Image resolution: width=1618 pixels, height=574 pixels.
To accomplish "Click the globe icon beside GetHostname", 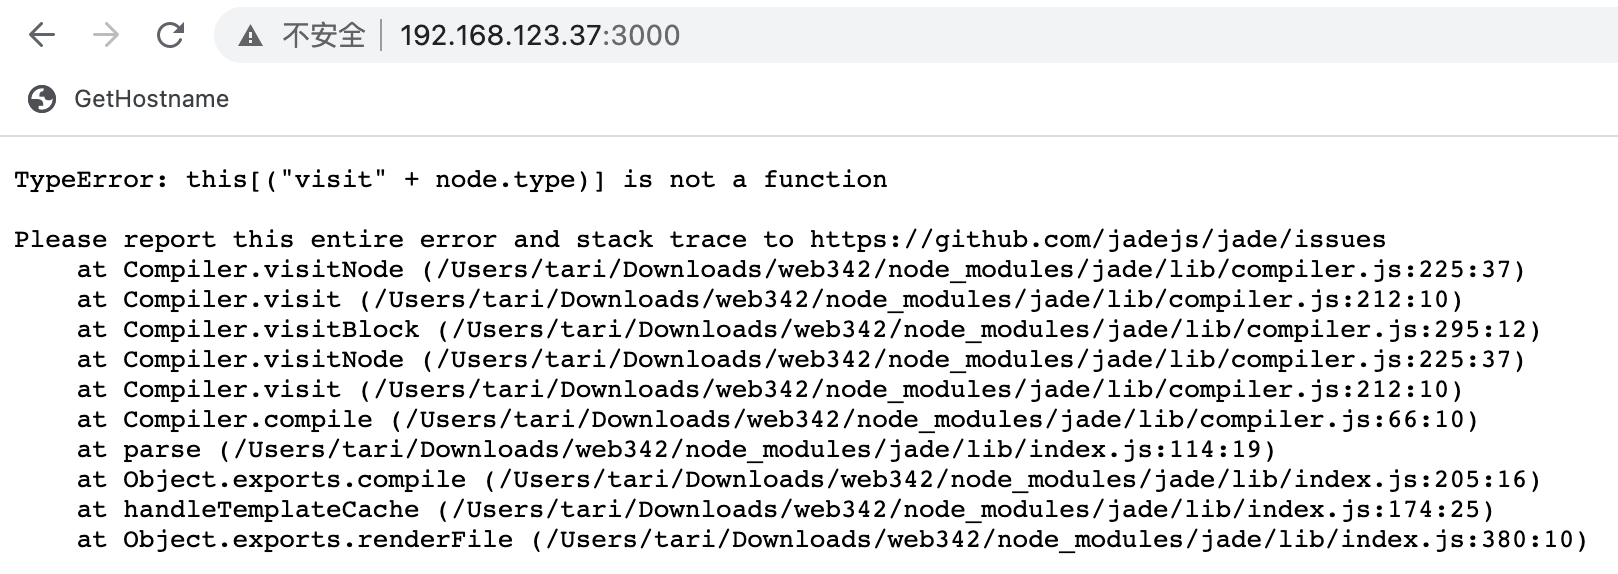I will click(42, 99).
